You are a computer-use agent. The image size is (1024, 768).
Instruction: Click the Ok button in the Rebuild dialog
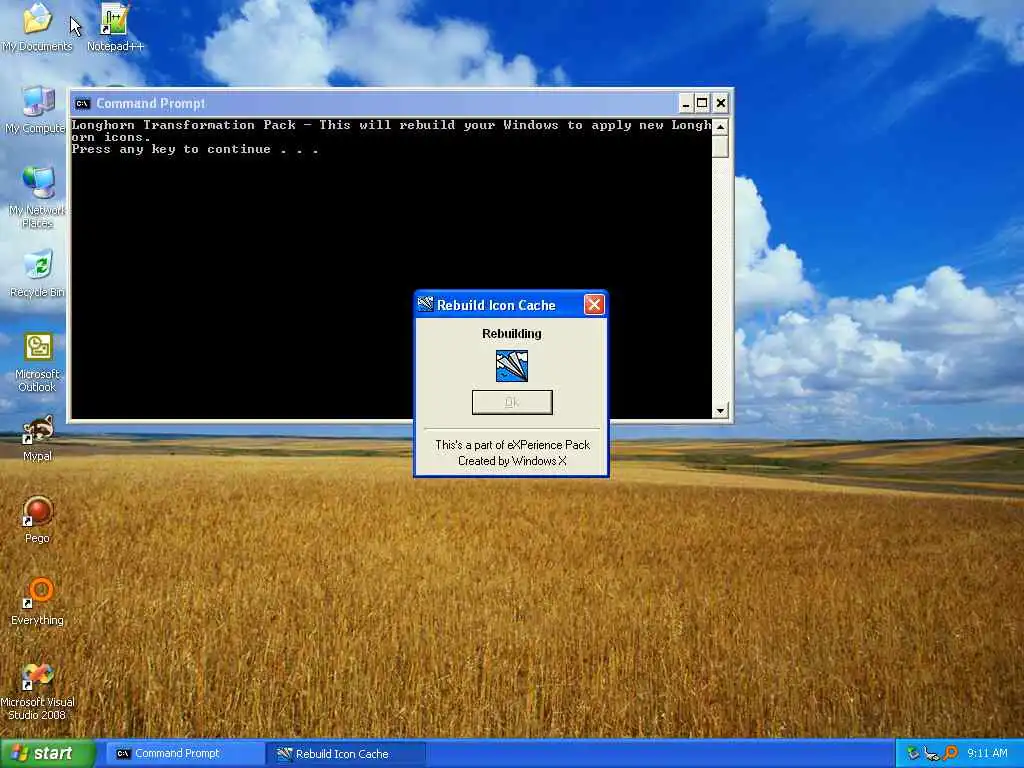coord(512,402)
